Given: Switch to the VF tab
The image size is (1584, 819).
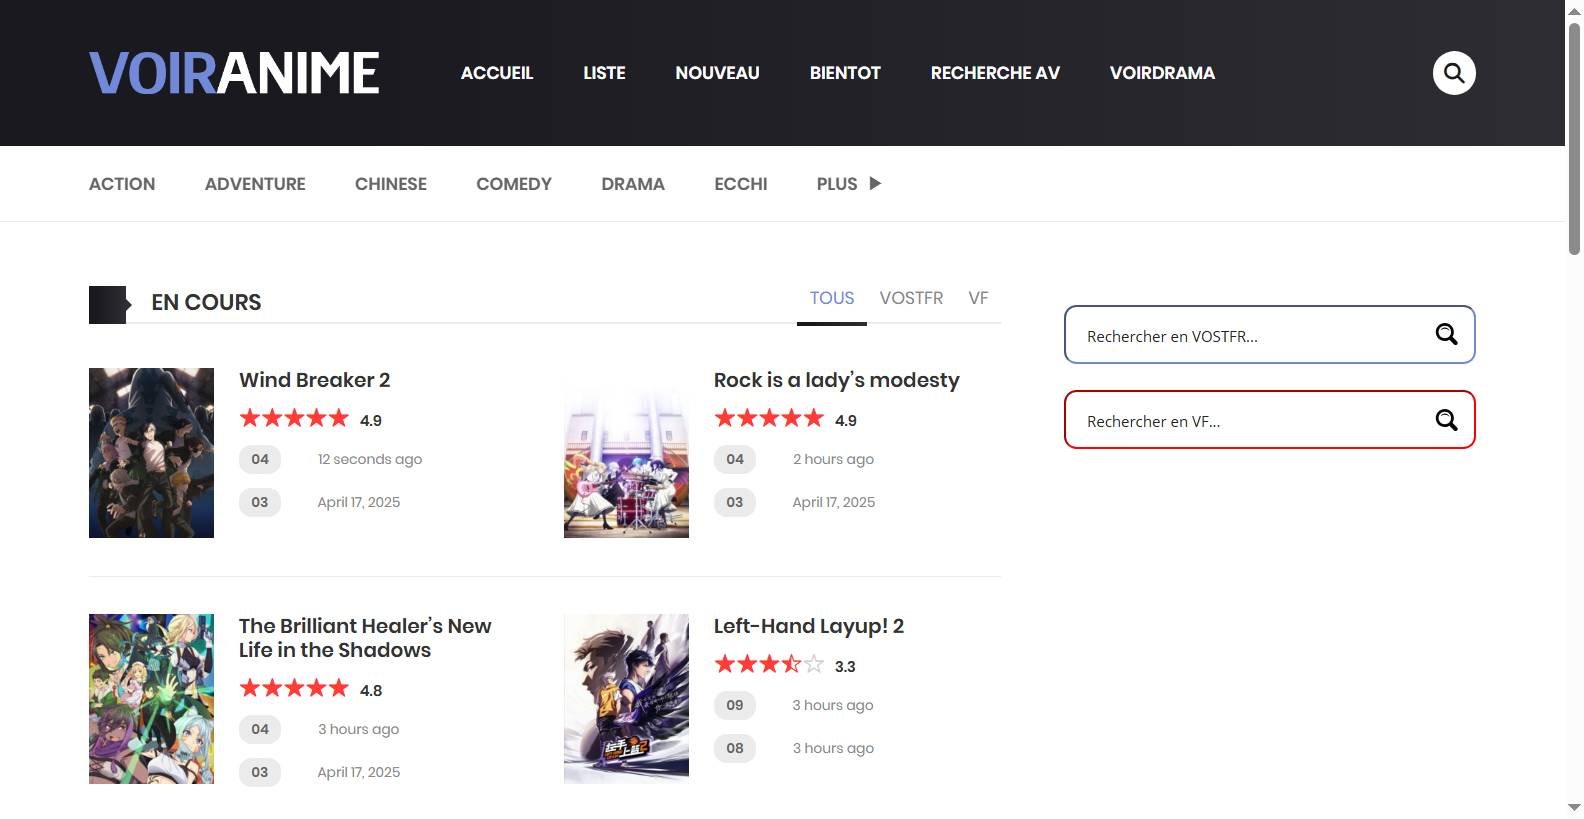Looking at the screenshot, I should click(978, 298).
